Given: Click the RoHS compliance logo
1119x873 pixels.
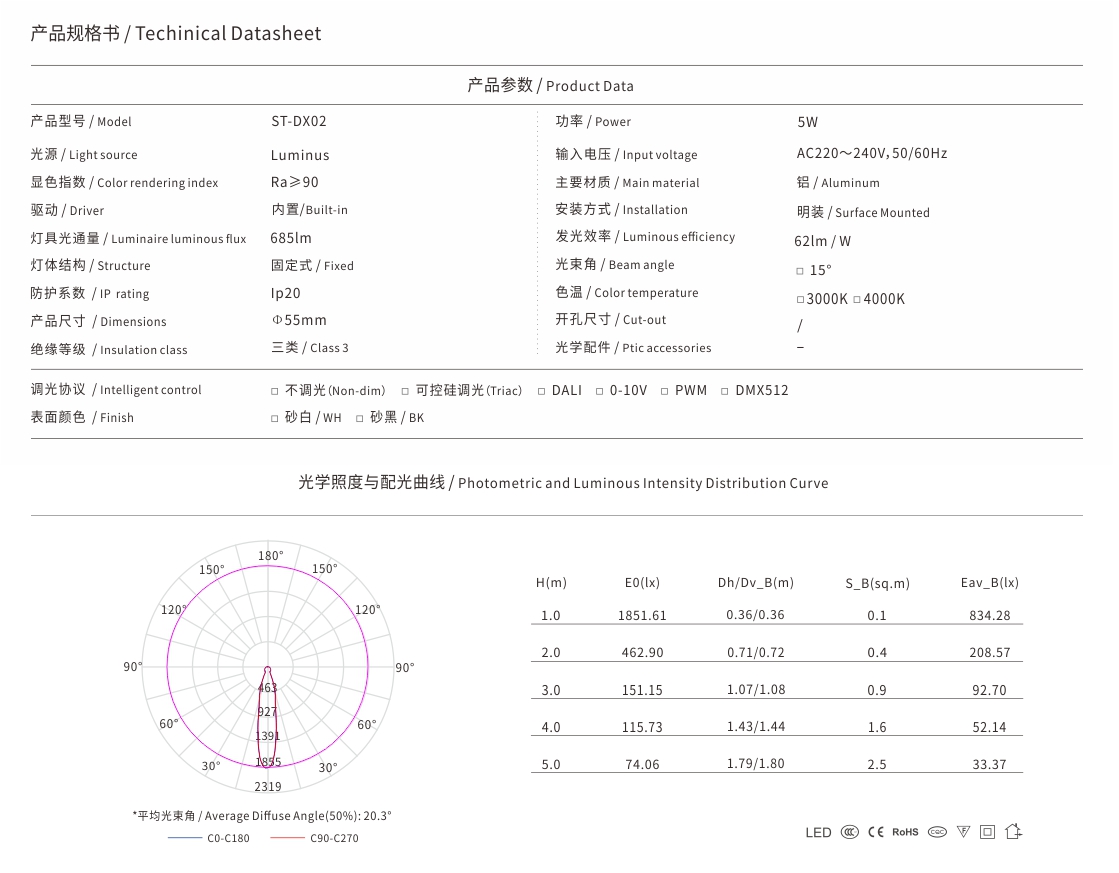Looking at the screenshot, I should pos(905,832).
